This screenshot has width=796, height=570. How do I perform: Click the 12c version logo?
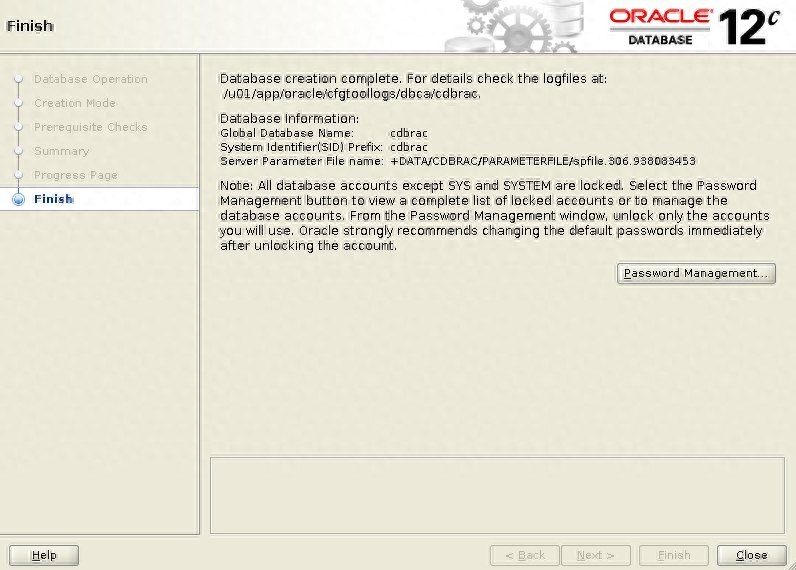point(749,27)
